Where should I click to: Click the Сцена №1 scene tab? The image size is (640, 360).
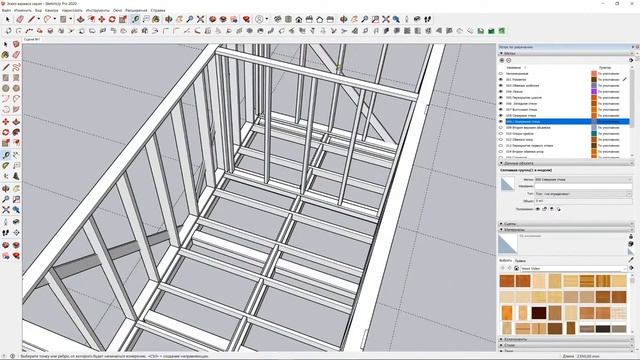coord(32,40)
